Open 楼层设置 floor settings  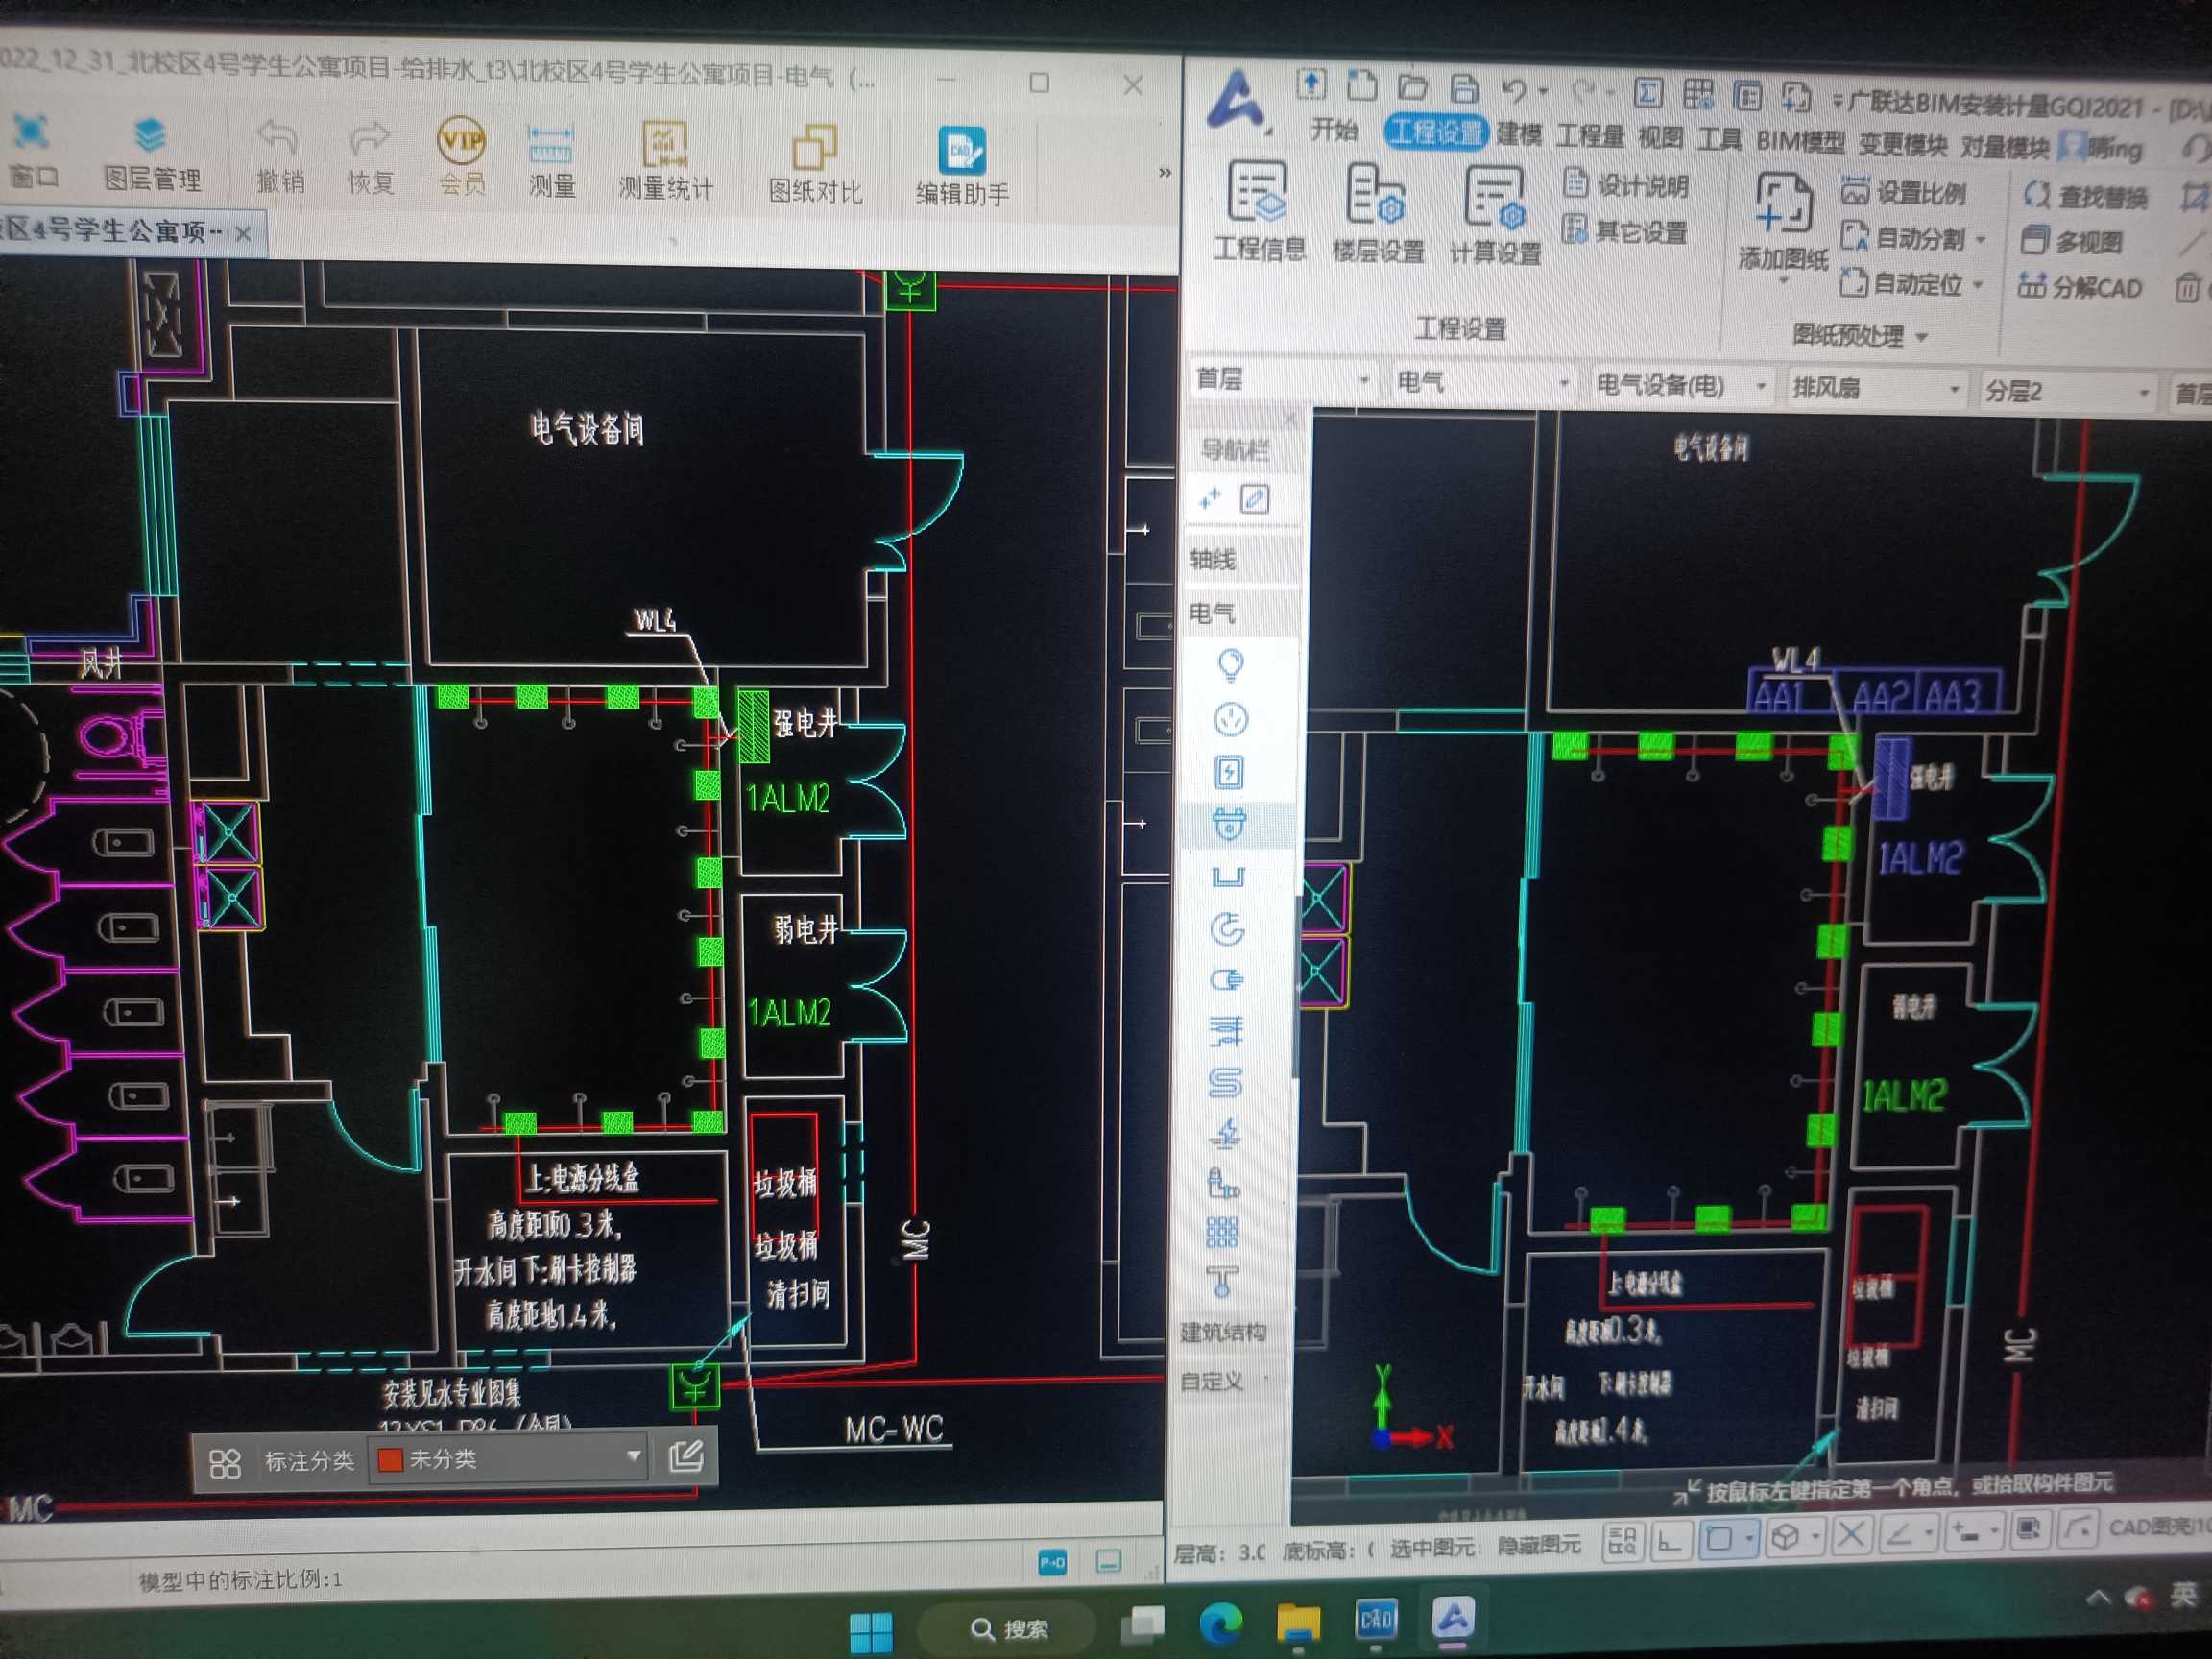point(1377,214)
